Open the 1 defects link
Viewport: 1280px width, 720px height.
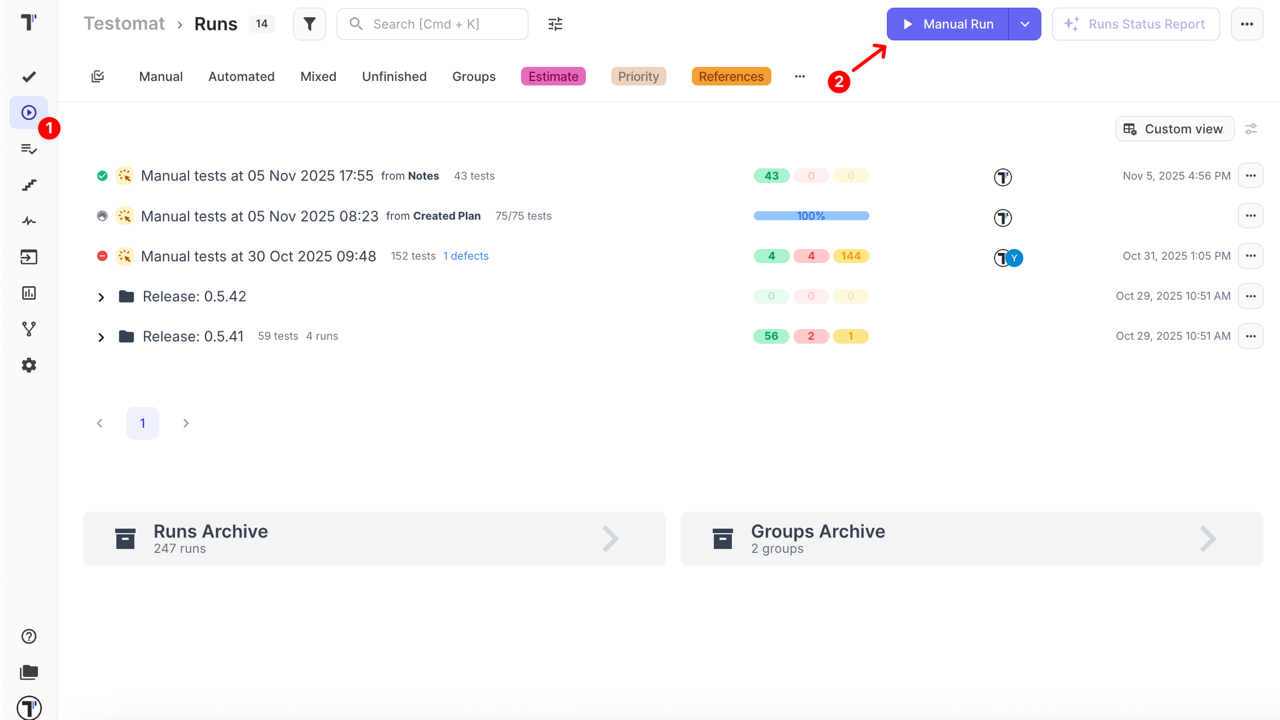(x=466, y=256)
